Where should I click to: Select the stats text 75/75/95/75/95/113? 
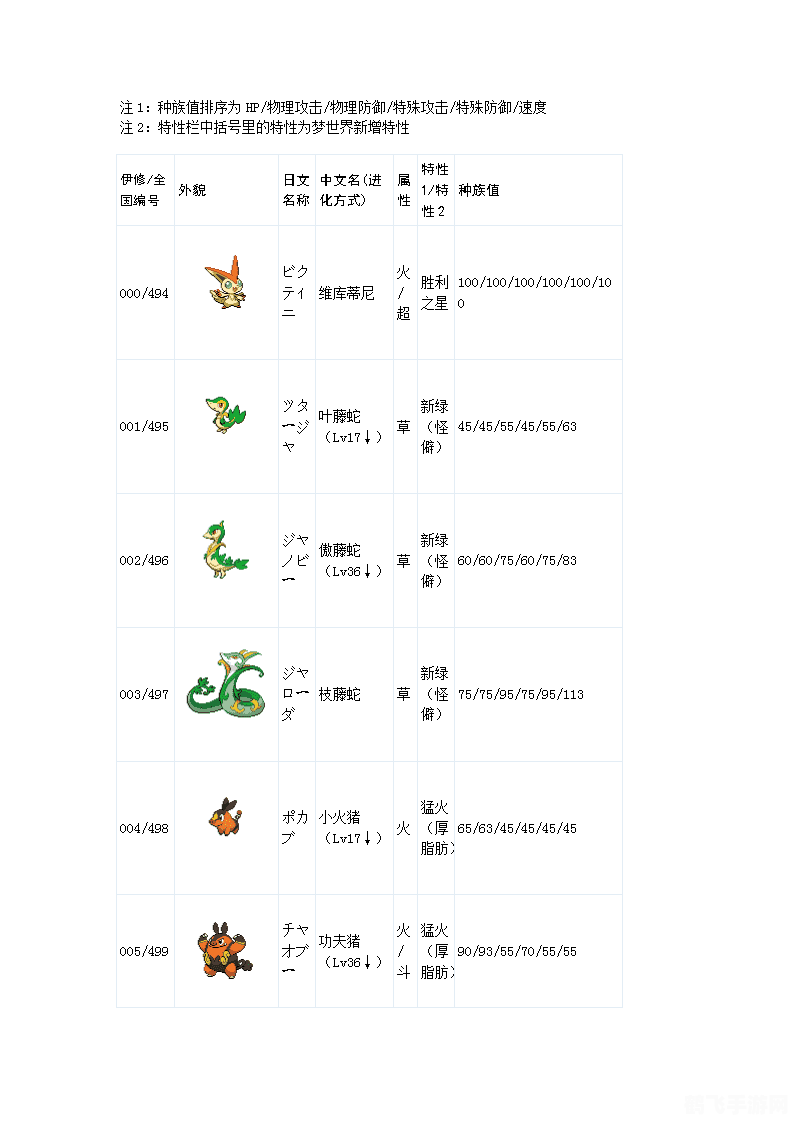[520, 694]
